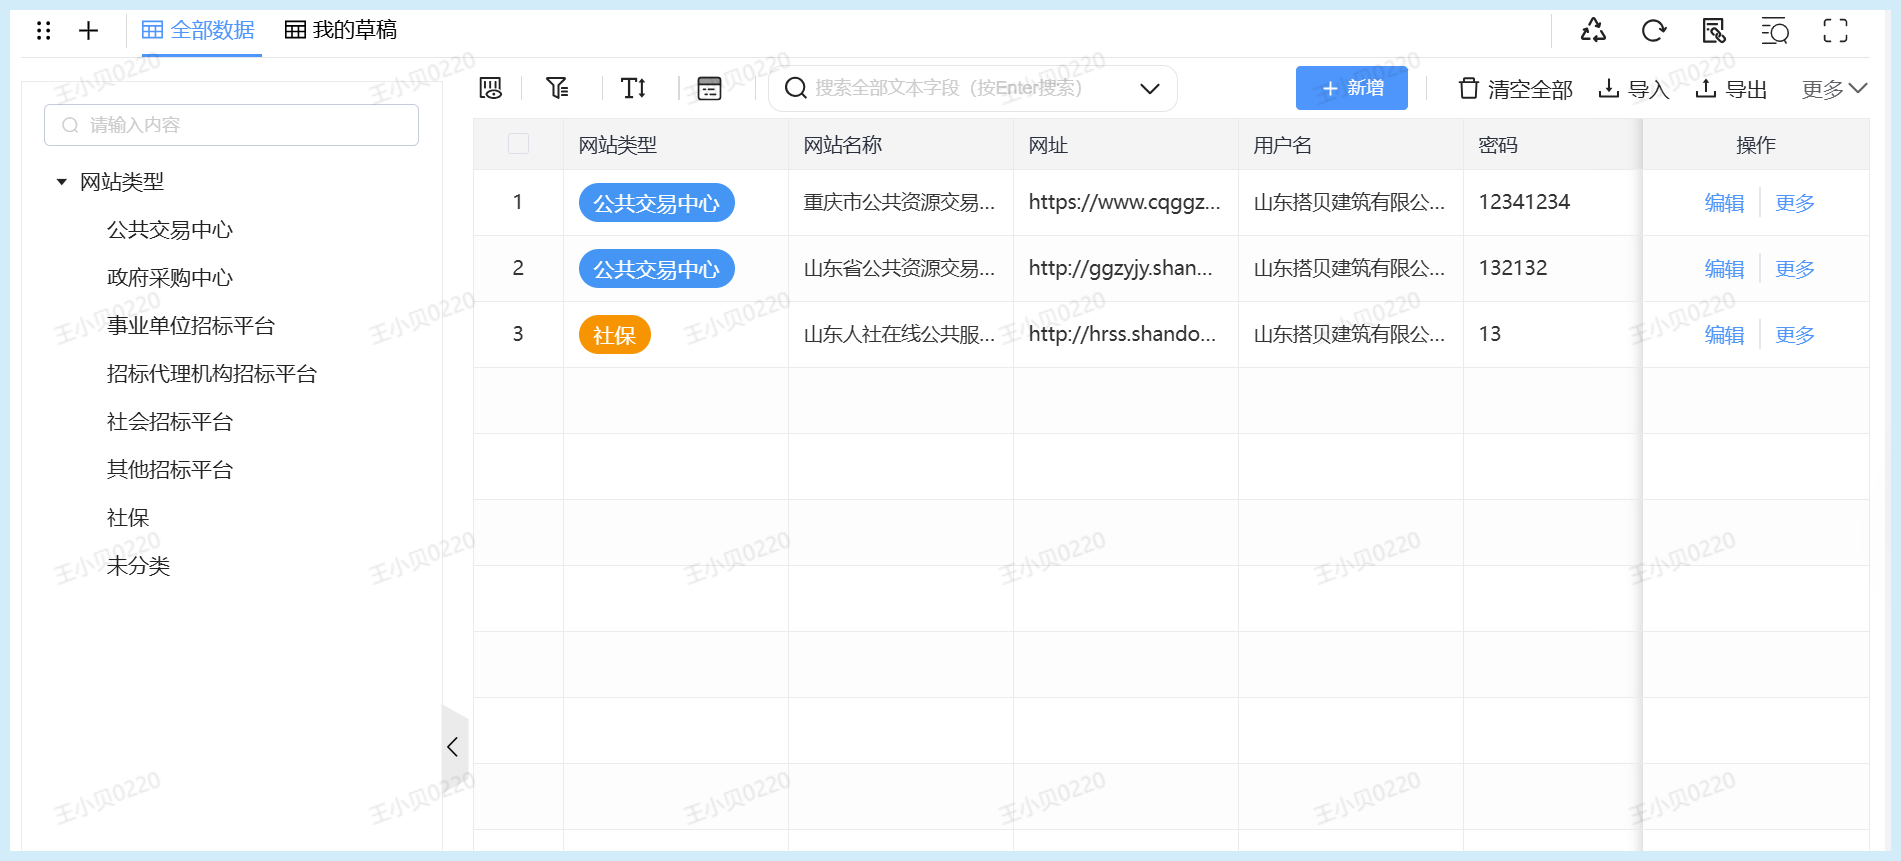Select 未分类 in tree
The width and height of the screenshot is (1901, 861).
138,566
